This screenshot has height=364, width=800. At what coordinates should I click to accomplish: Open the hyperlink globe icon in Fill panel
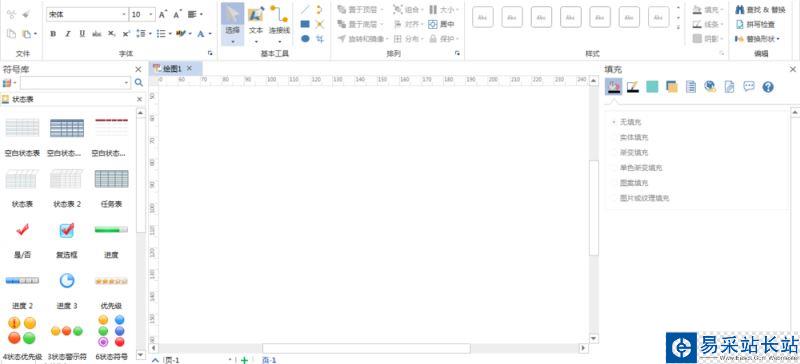710,87
